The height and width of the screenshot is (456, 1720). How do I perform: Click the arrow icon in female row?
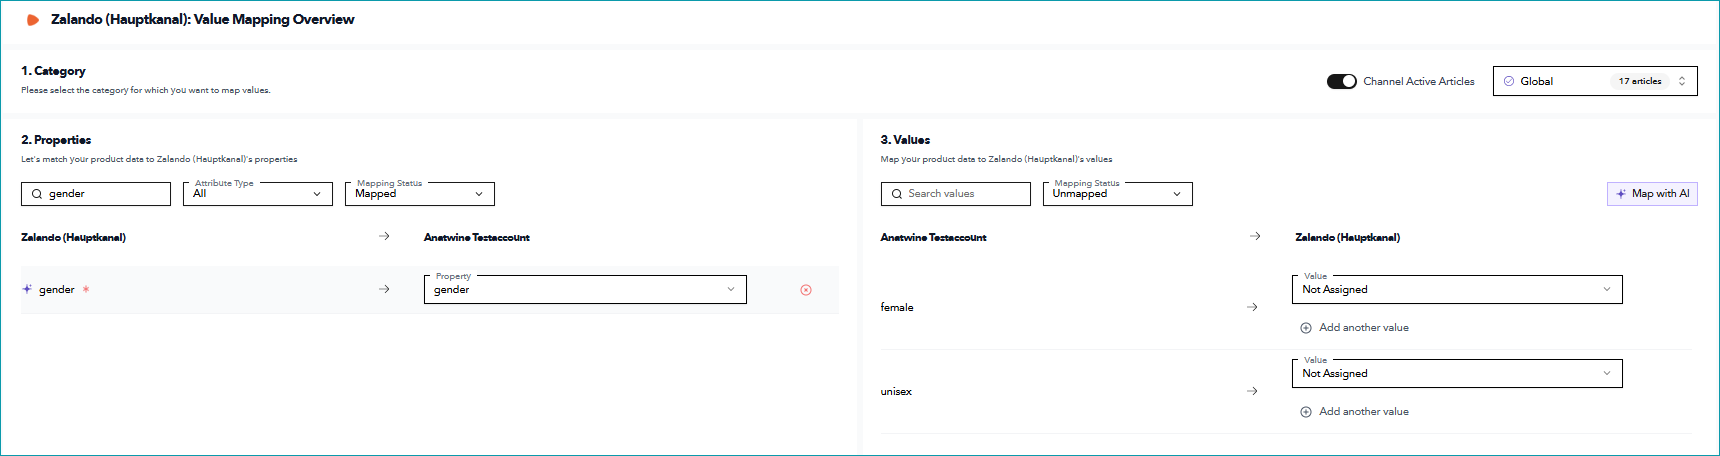(x=1252, y=307)
